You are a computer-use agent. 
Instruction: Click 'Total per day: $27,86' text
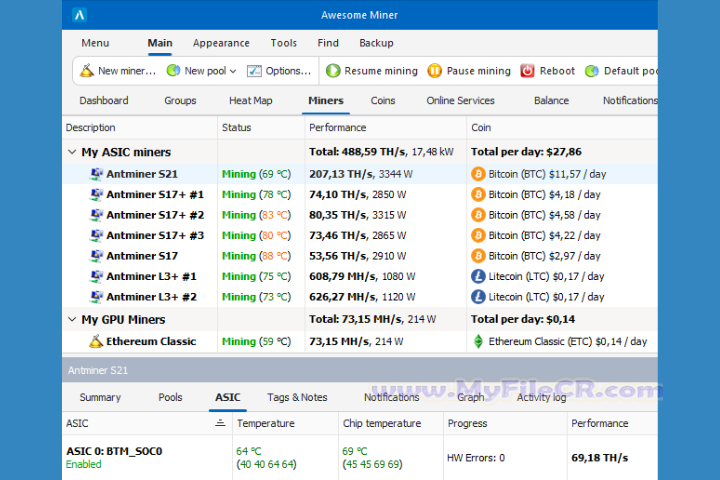[x=526, y=152]
